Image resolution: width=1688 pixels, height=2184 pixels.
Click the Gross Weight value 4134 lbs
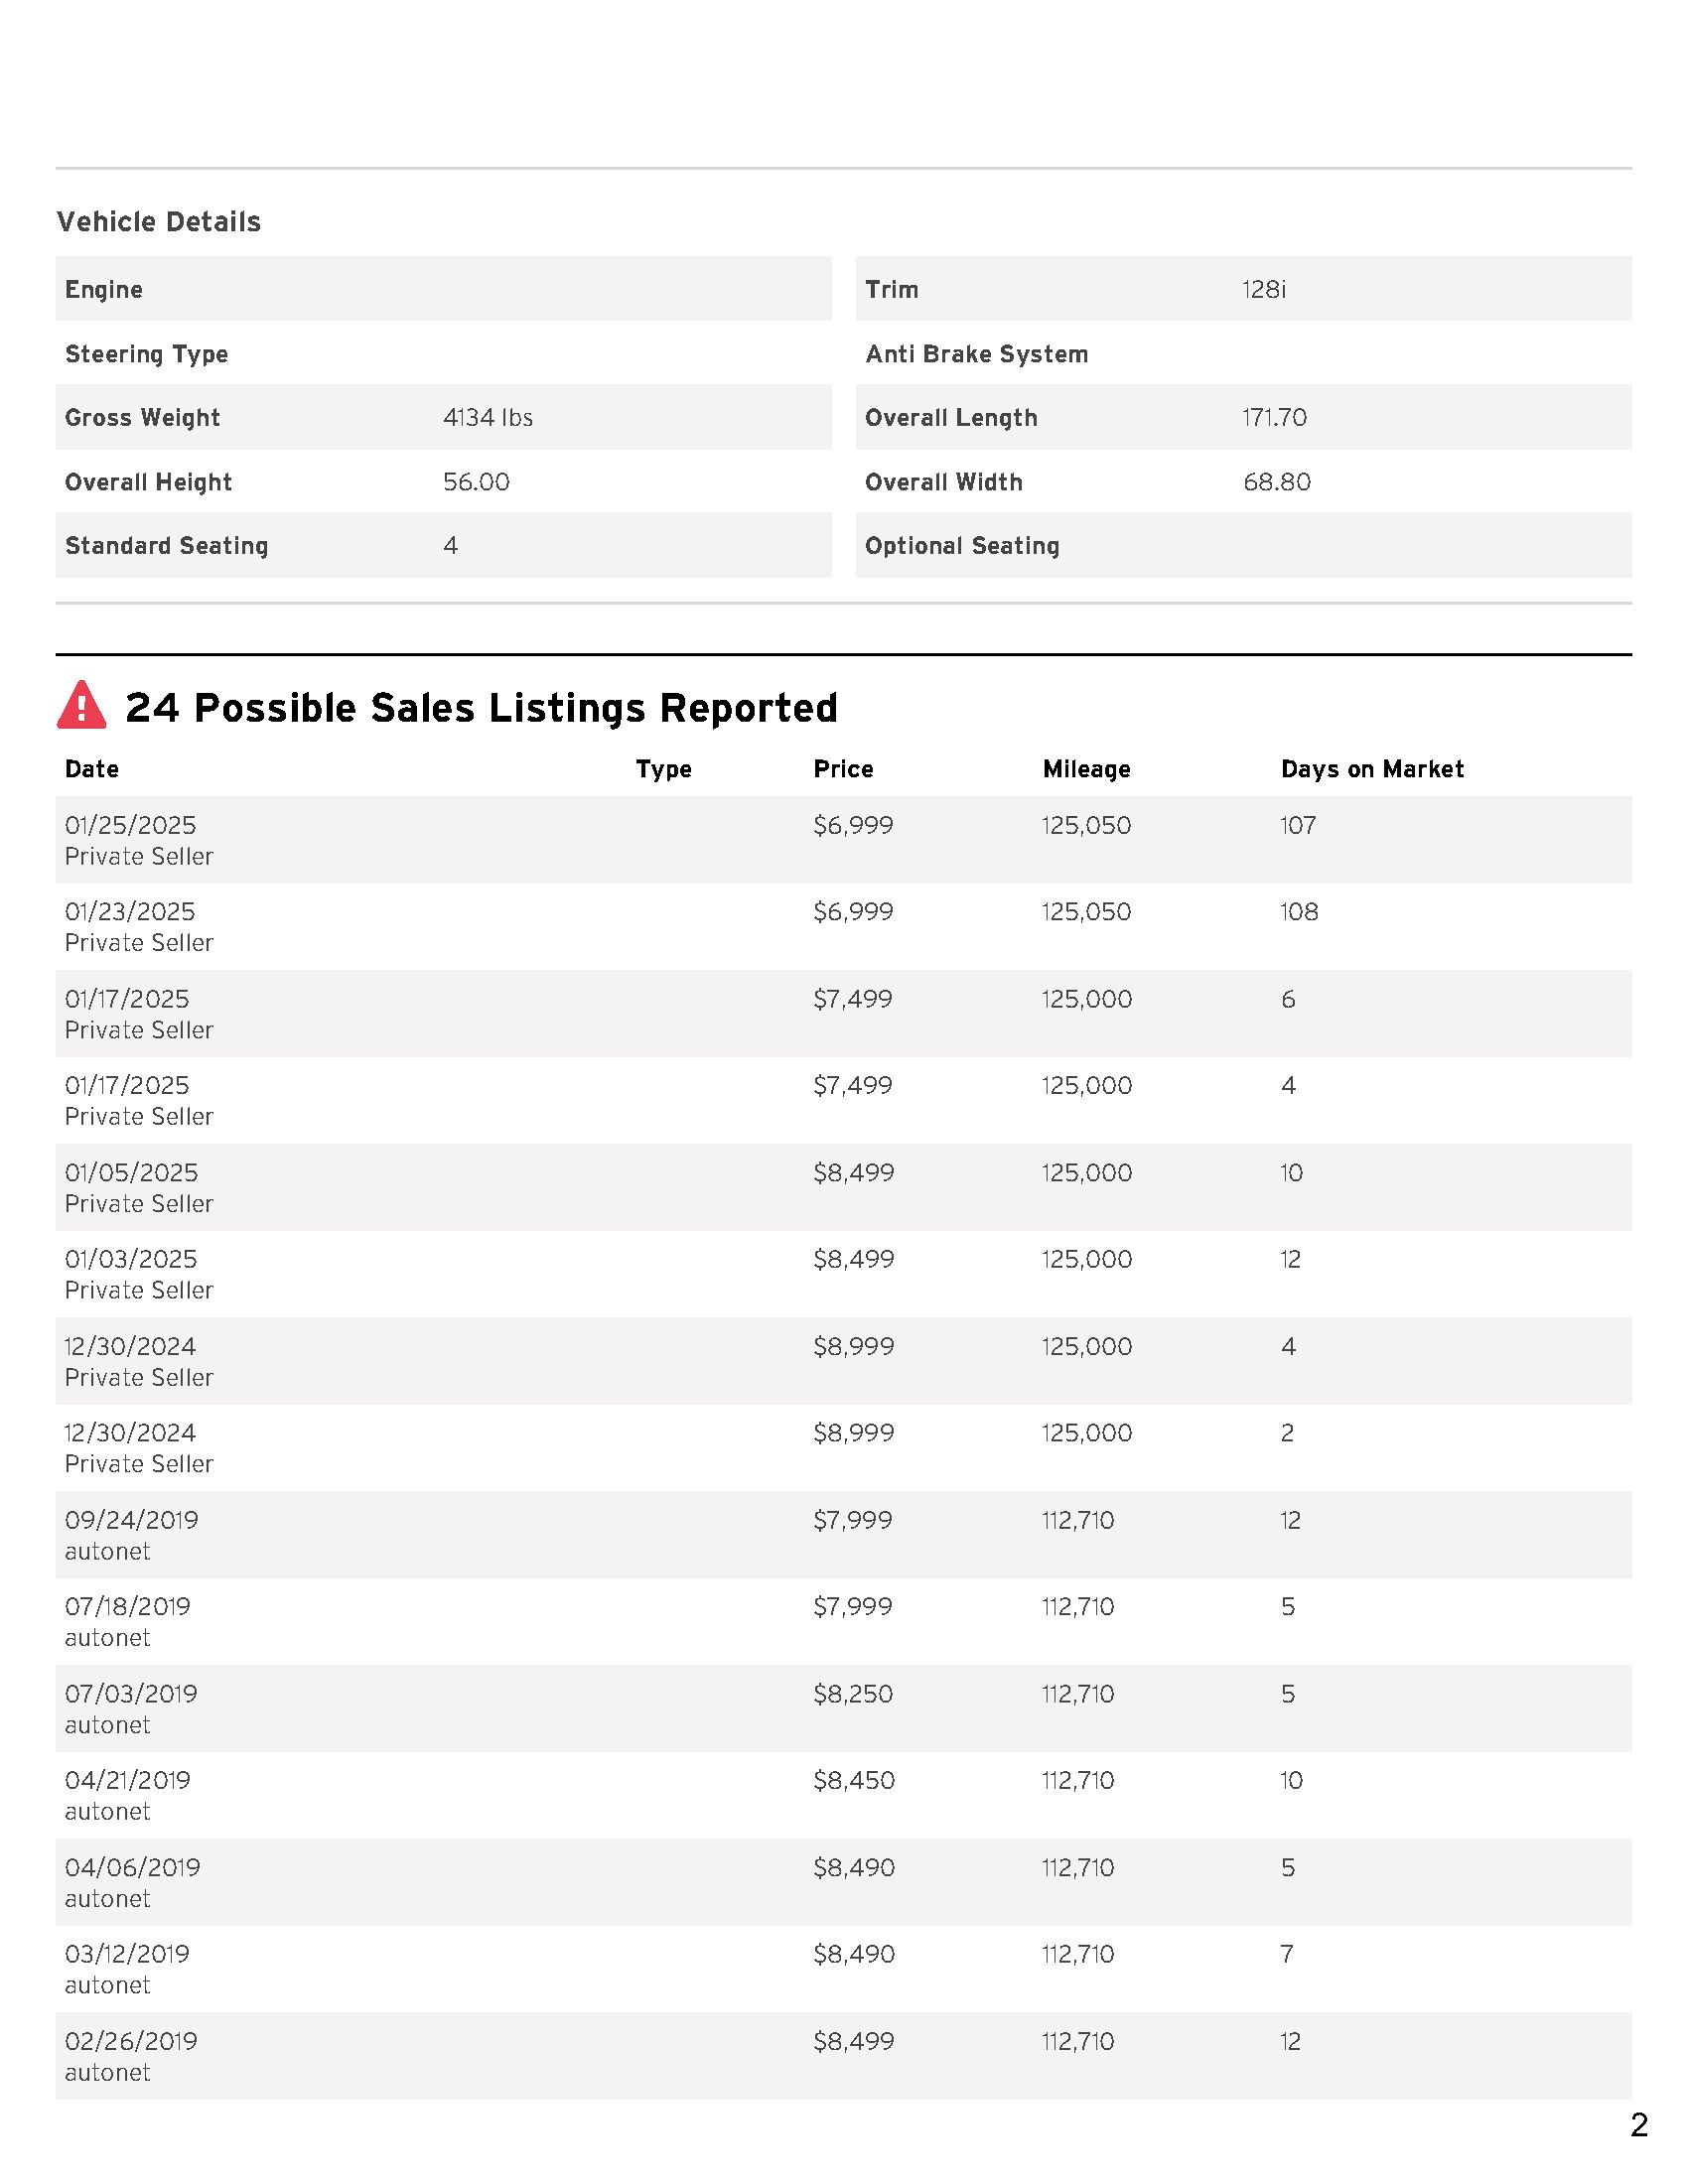pyautogui.click(x=488, y=418)
